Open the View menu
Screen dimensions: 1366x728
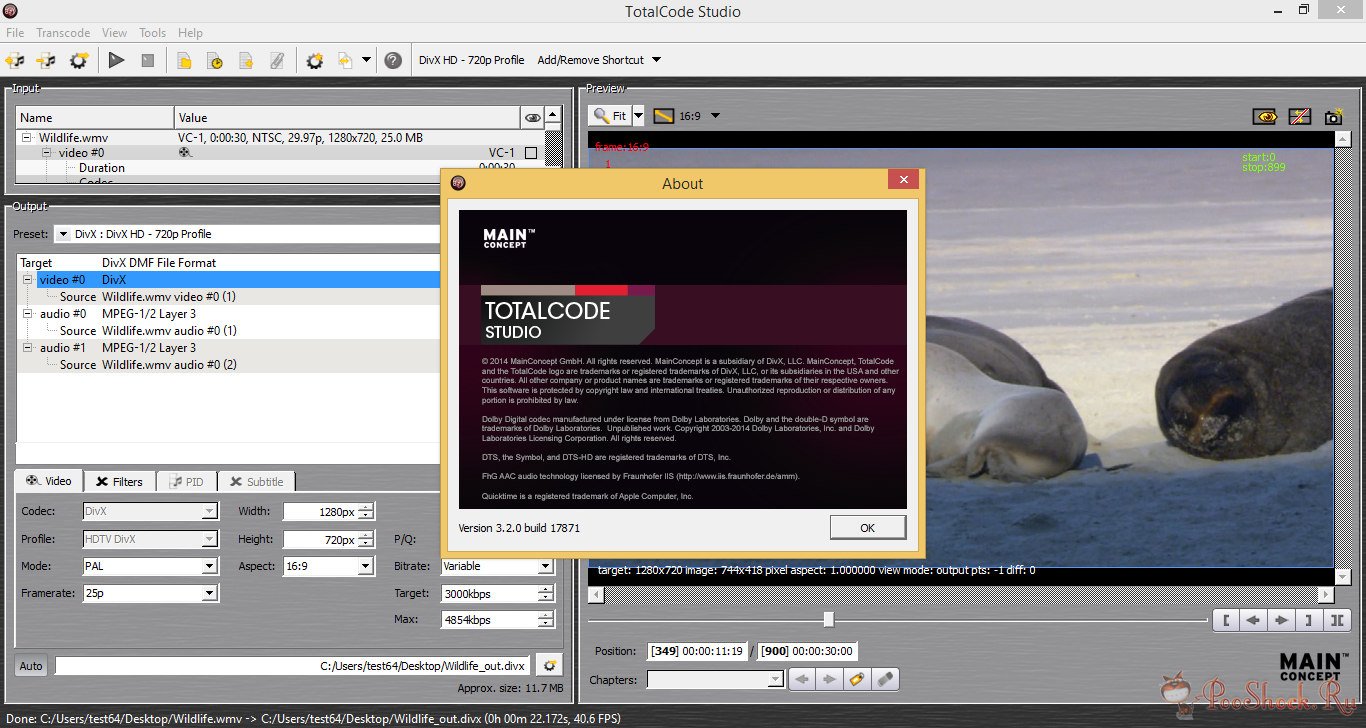click(x=115, y=33)
